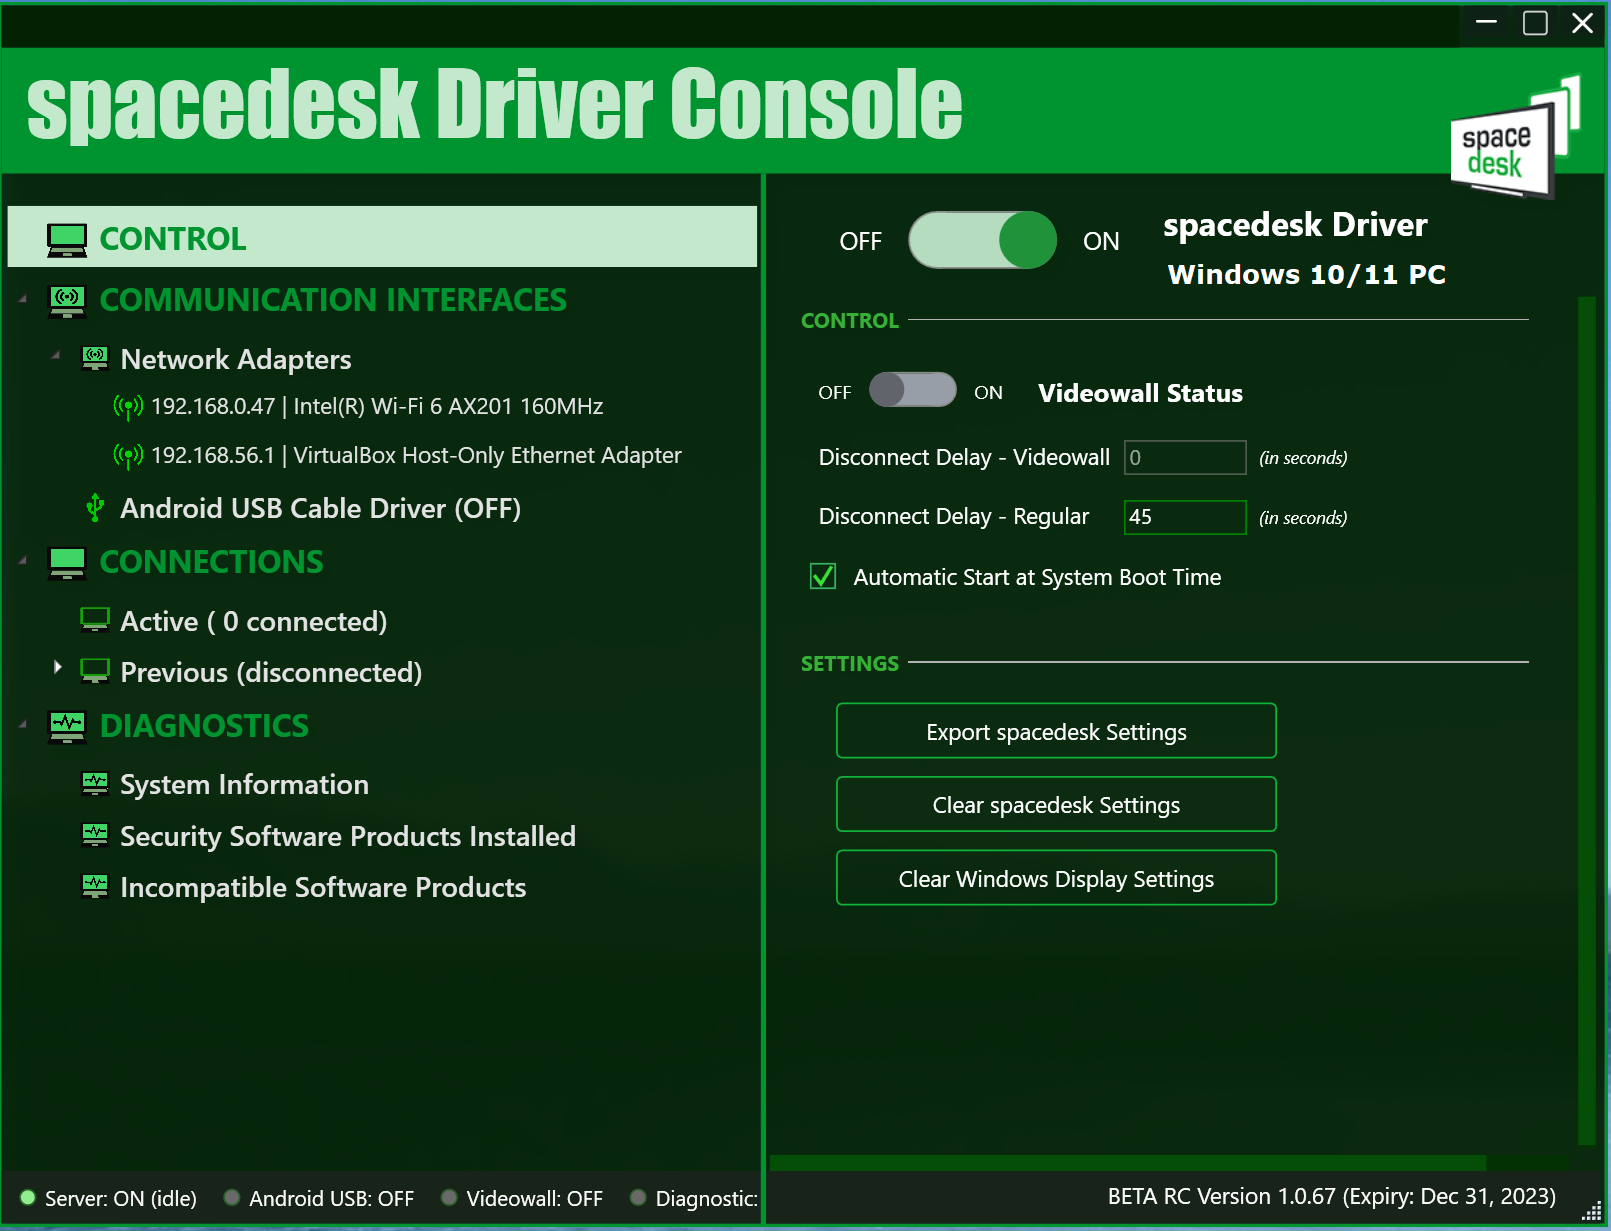Click the Android USB Cable Driver icon
This screenshot has width=1611, height=1231.
click(95, 508)
